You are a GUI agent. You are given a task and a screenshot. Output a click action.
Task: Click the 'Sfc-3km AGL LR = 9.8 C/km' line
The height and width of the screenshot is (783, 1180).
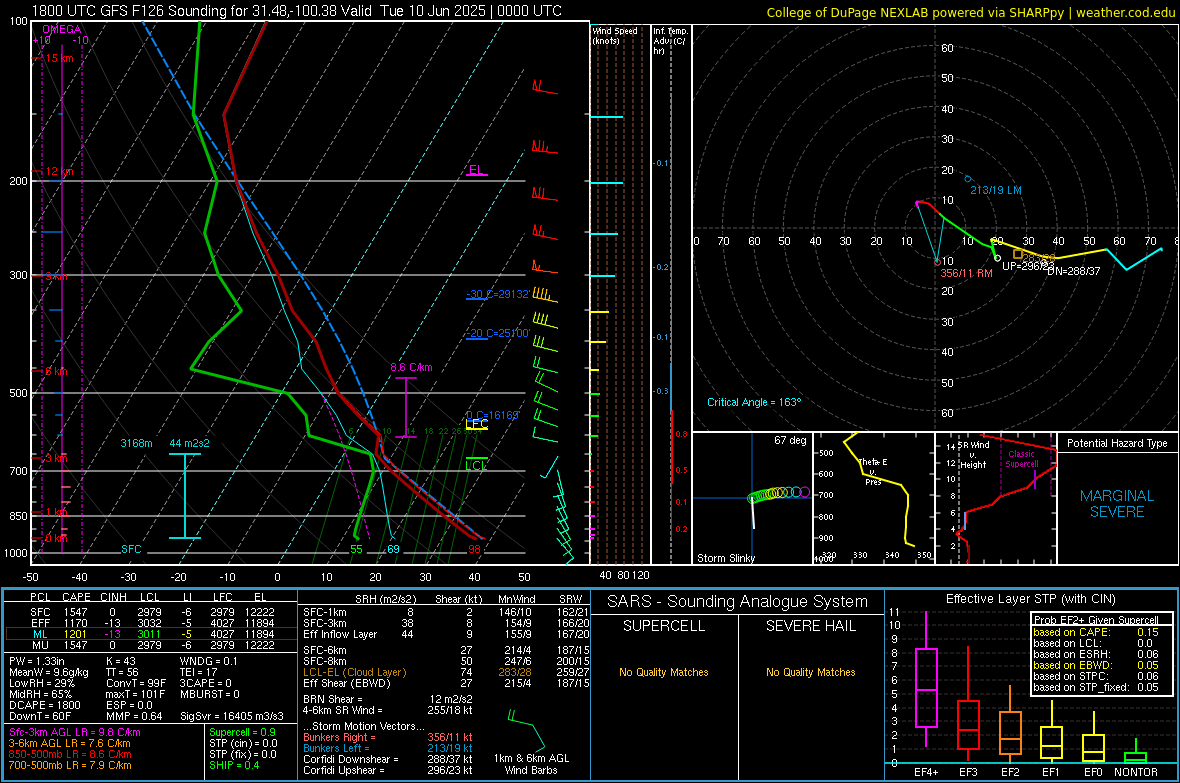(x=75, y=732)
